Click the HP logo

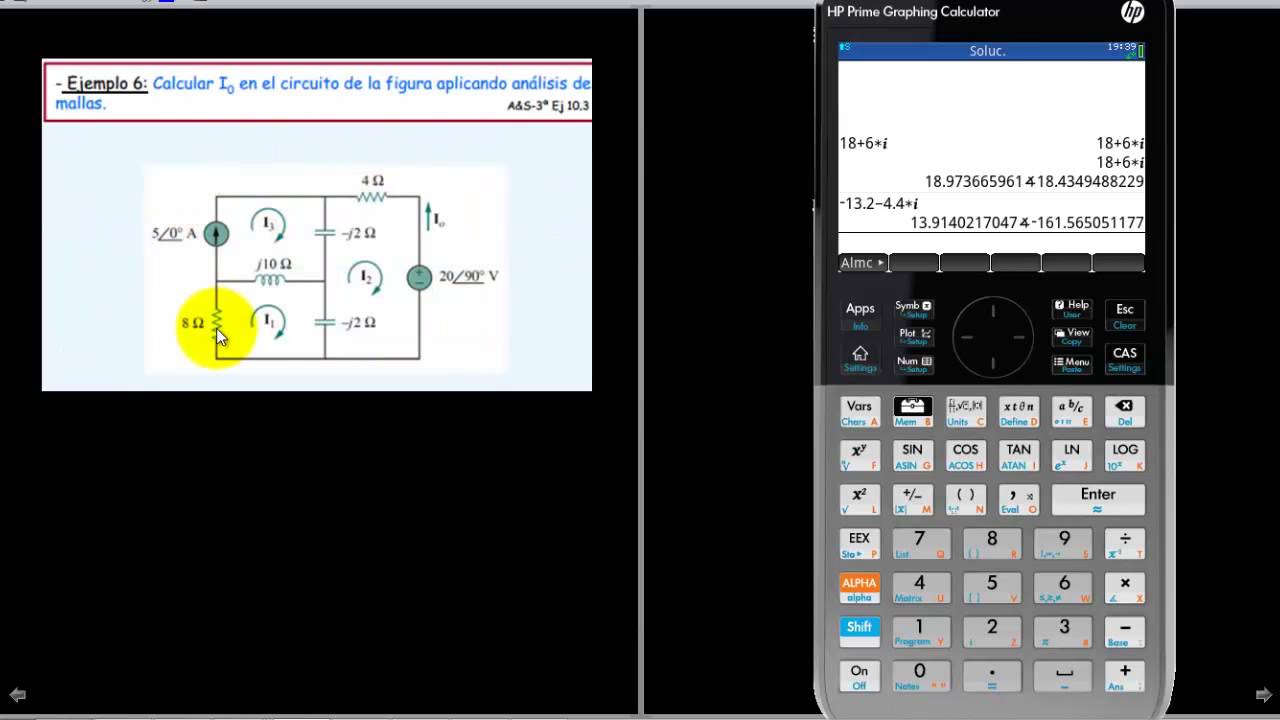(x=1132, y=12)
